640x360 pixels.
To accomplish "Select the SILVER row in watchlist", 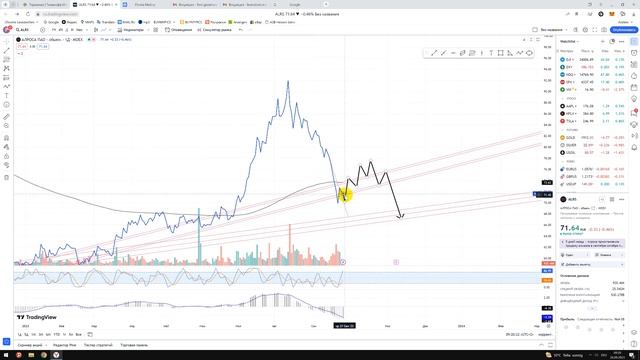I will point(592,145).
